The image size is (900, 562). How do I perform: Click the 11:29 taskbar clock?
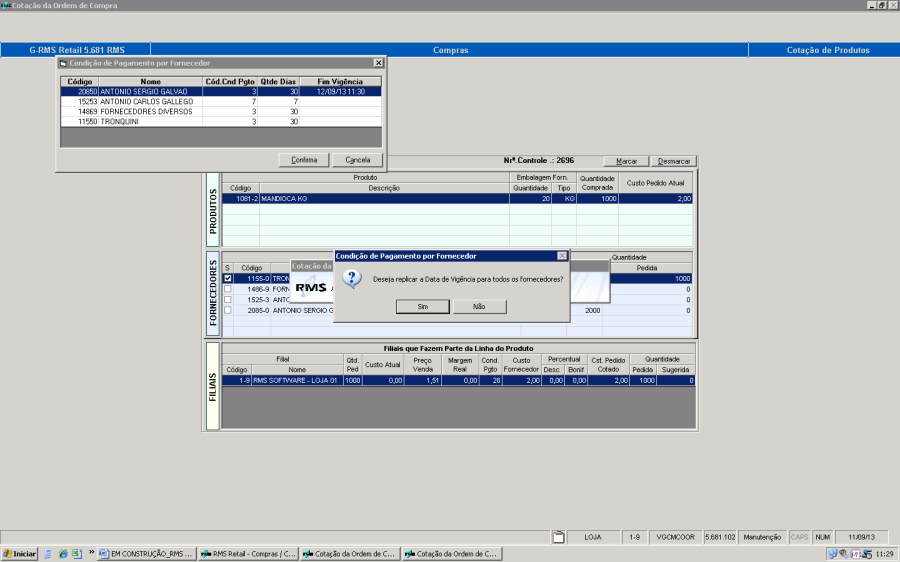point(885,554)
